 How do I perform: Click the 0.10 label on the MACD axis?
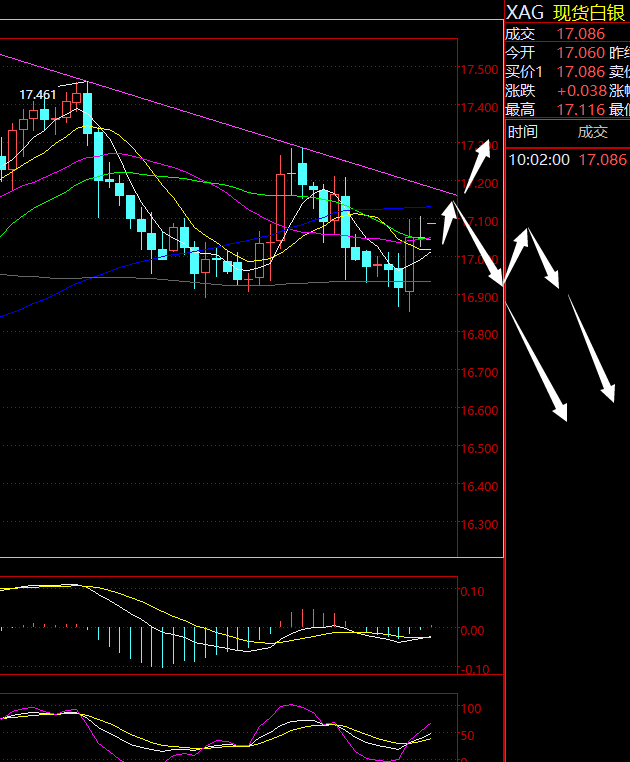[x=472, y=592]
